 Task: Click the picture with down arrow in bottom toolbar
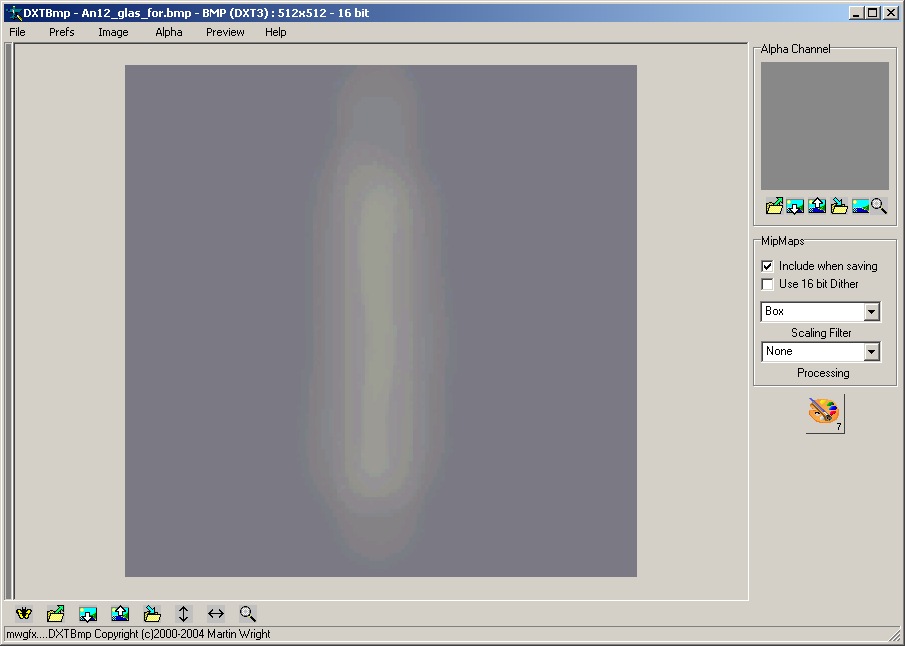[88, 614]
